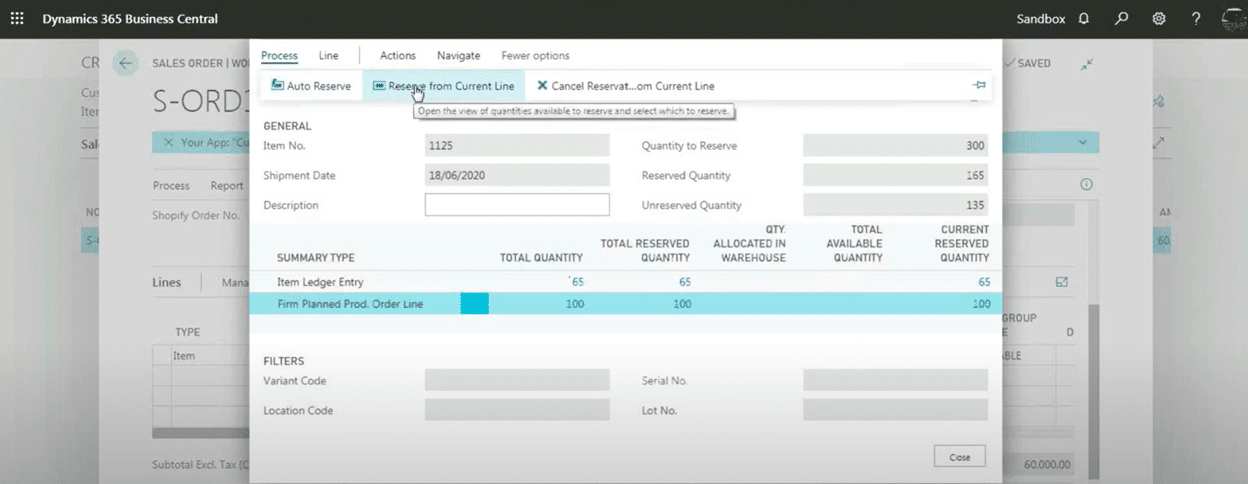Click the Reserved Quantity field 165
This screenshot has height=484, width=1248.
(x=895, y=175)
